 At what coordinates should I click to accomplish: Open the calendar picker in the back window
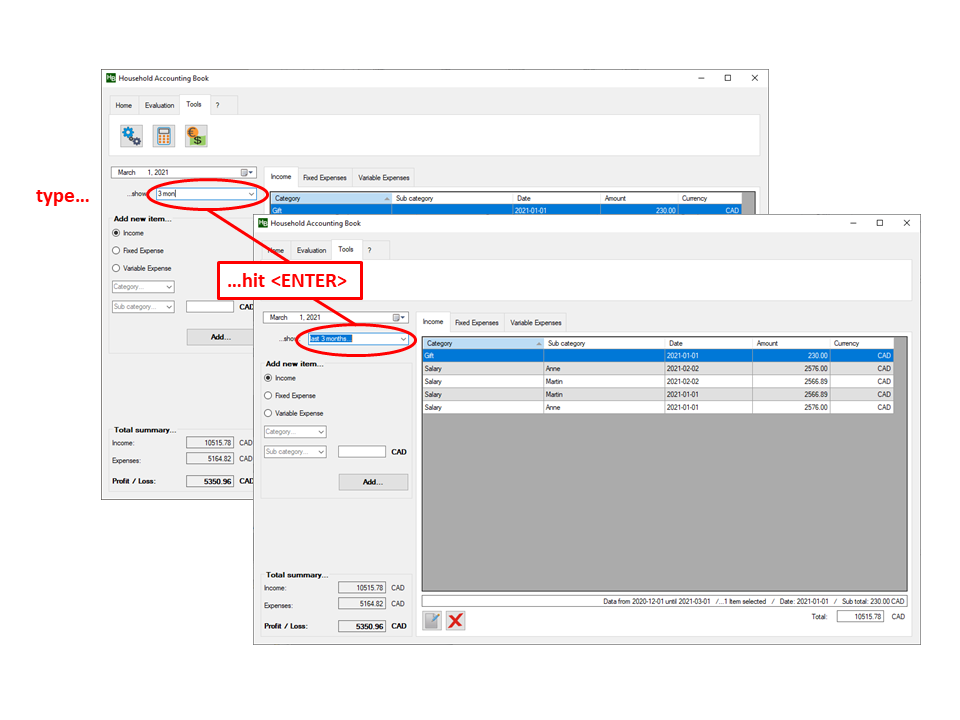coord(247,172)
